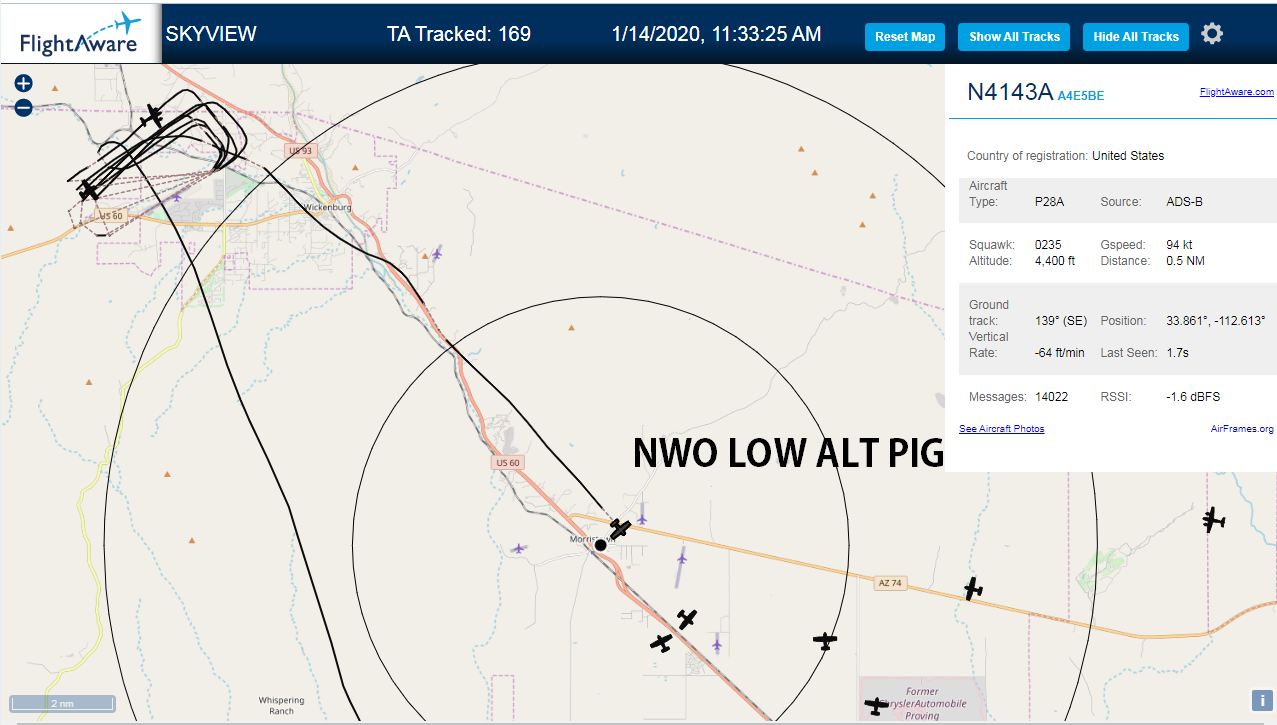This screenshot has height=725, width=1277.
Task: Open the map attribution info icon
Action: [x=1261, y=701]
